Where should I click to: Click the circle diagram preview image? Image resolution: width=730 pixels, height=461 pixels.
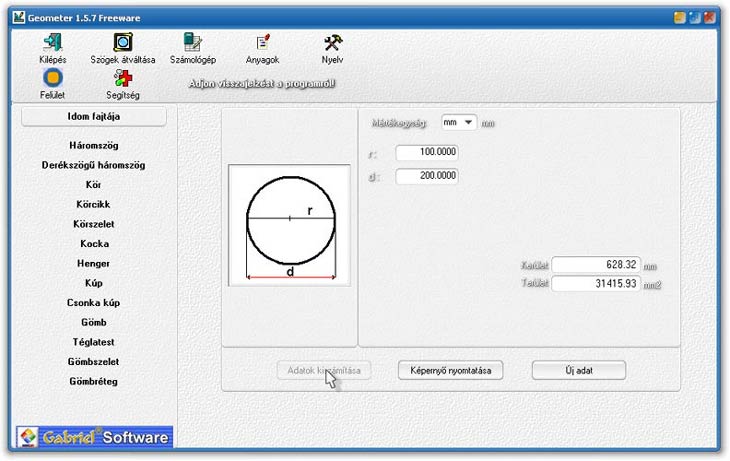point(290,224)
